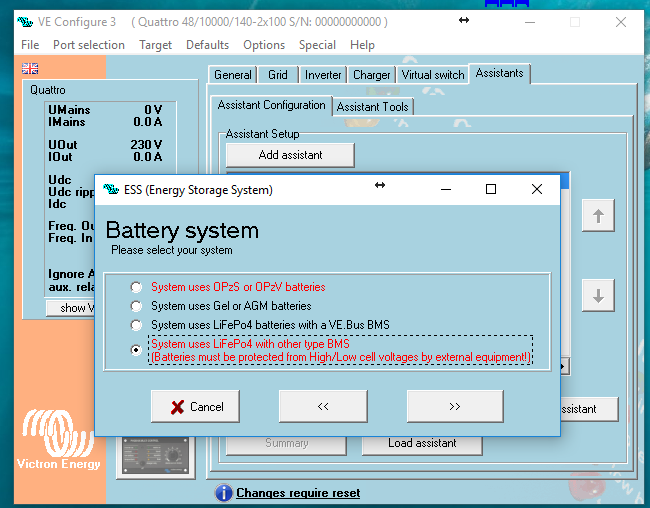Switch to Virtual switch tab

tap(433, 75)
